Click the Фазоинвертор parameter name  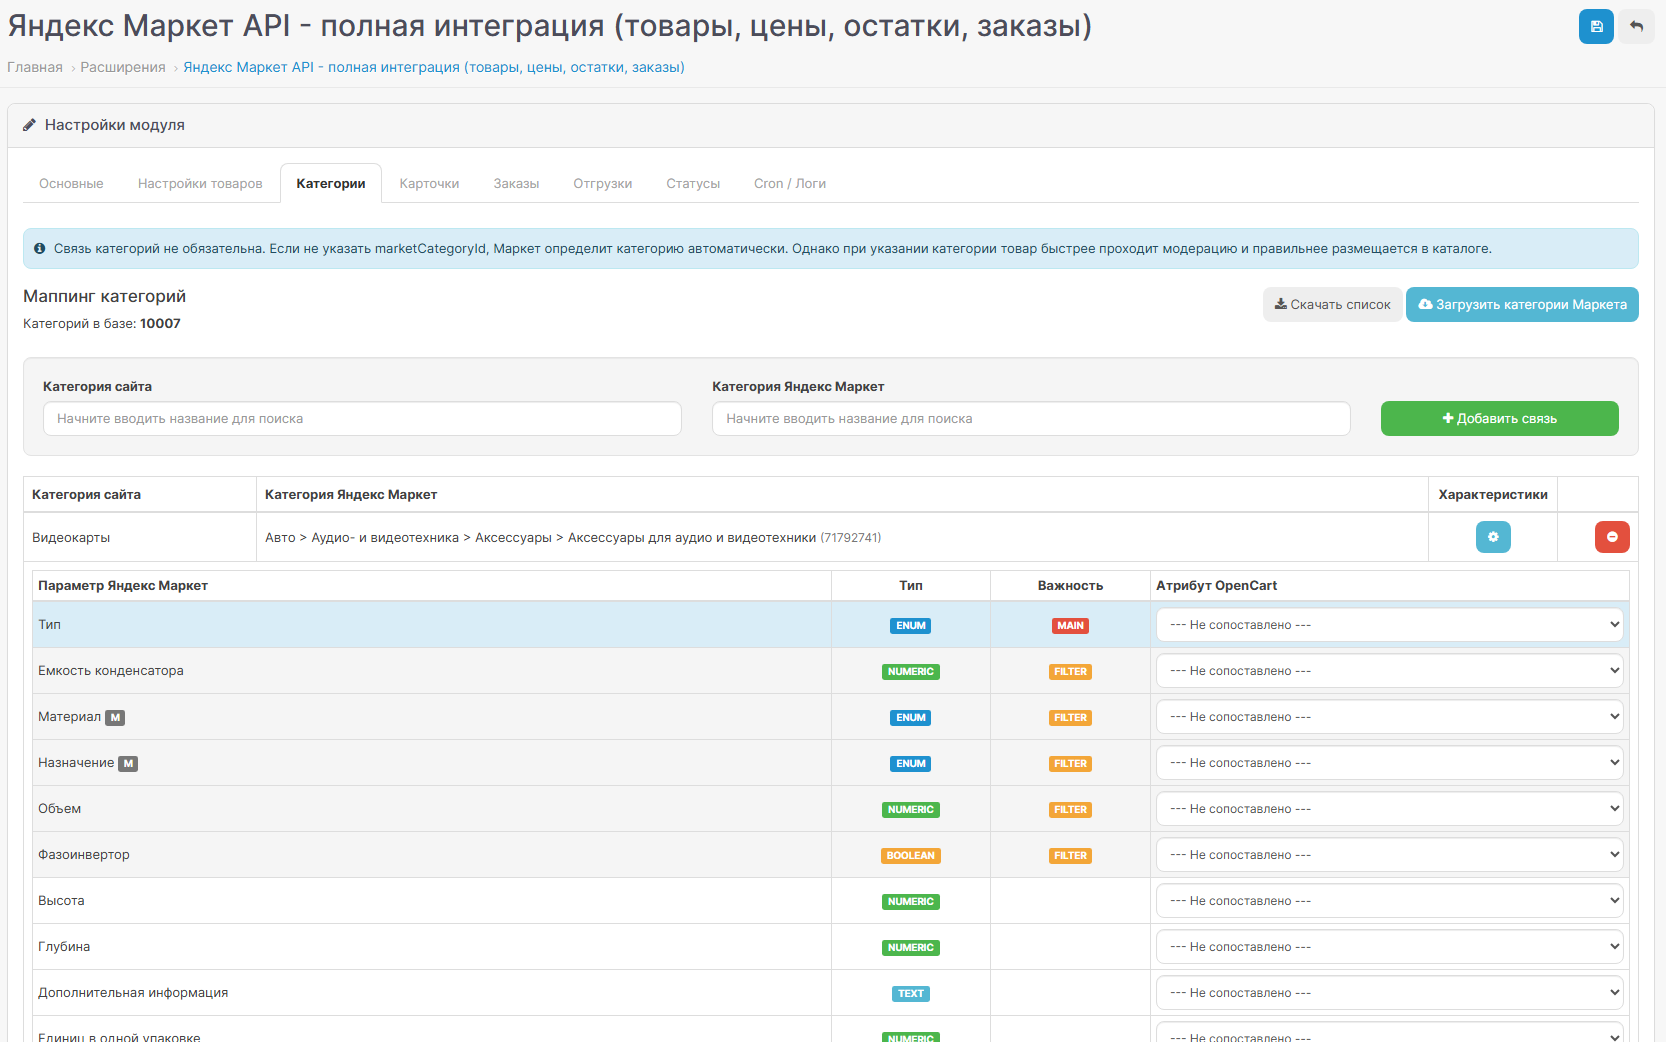(x=84, y=855)
